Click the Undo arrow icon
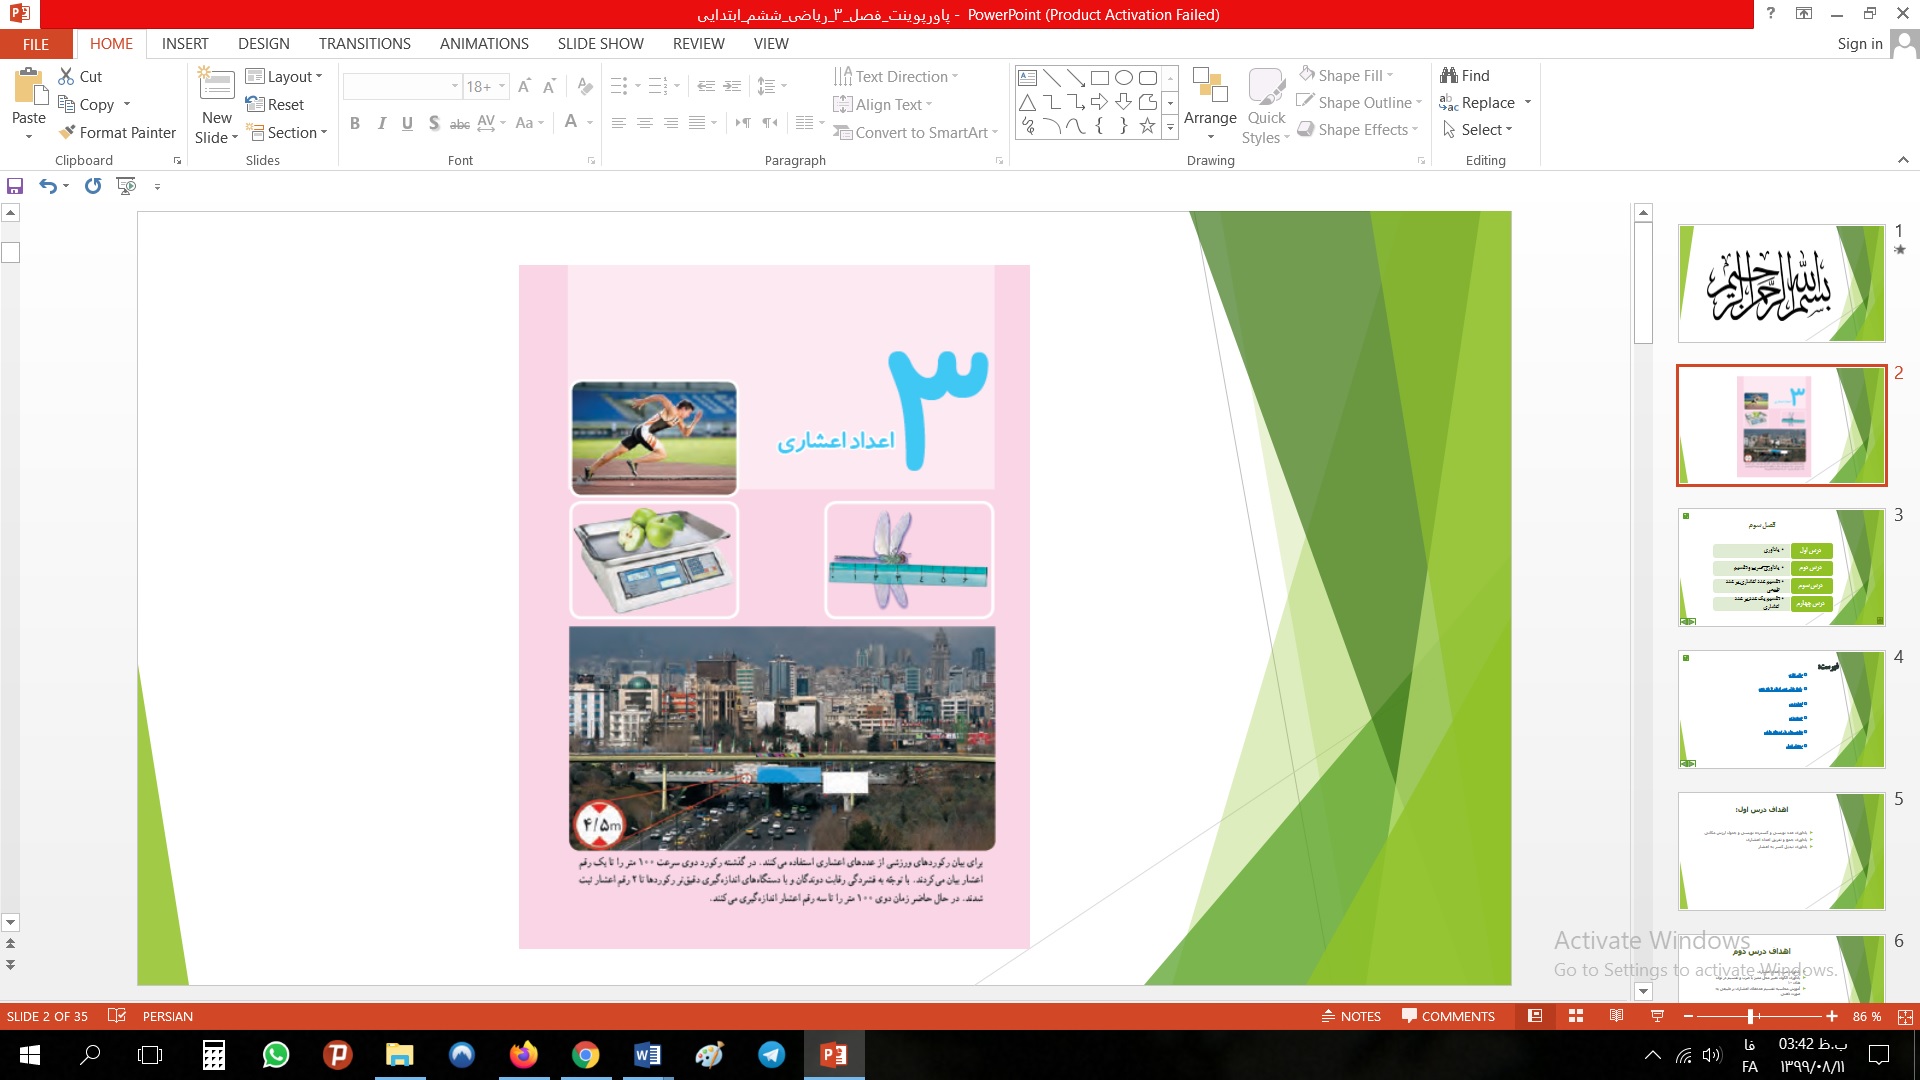 coord(47,186)
